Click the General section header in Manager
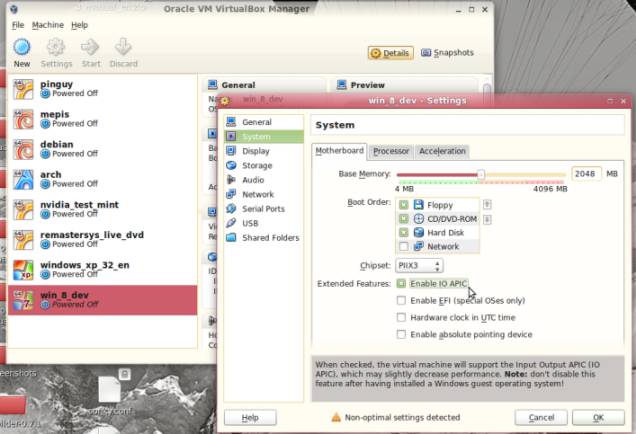The image size is (636, 434). pos(238,85)
